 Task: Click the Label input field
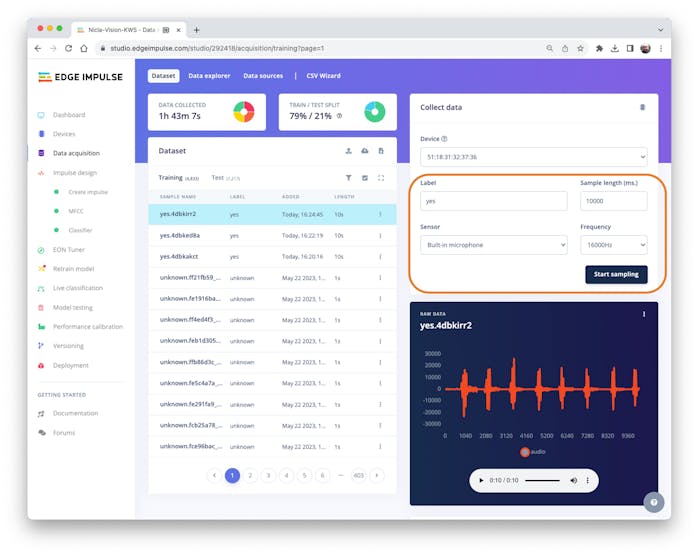pyautogui.click(x=493, y=201)
